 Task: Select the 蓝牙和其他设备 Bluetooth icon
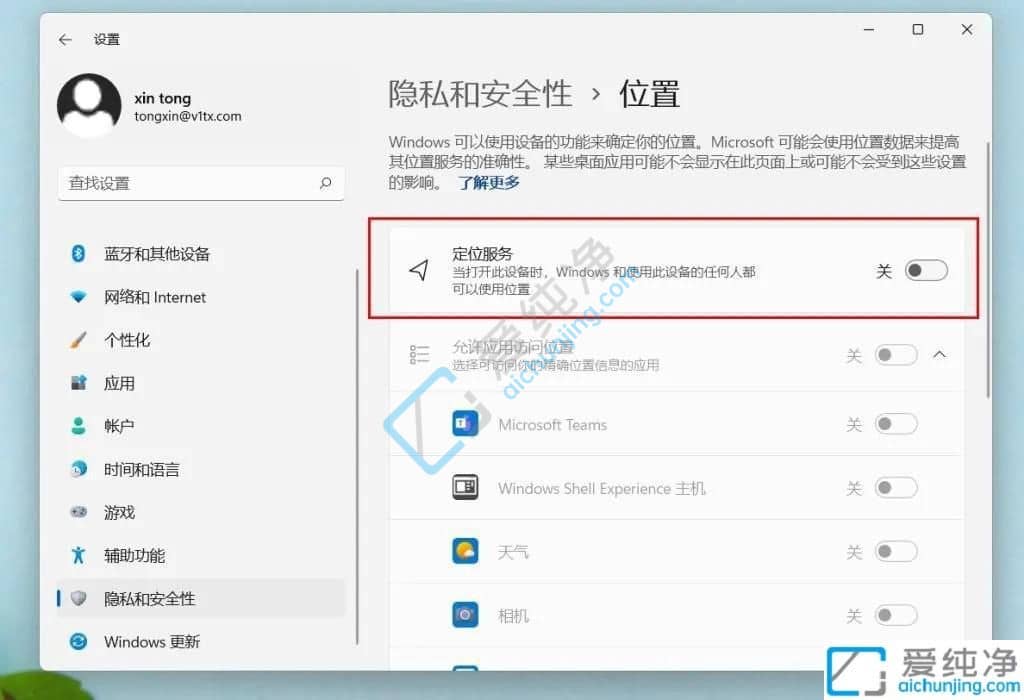(80, 254)
